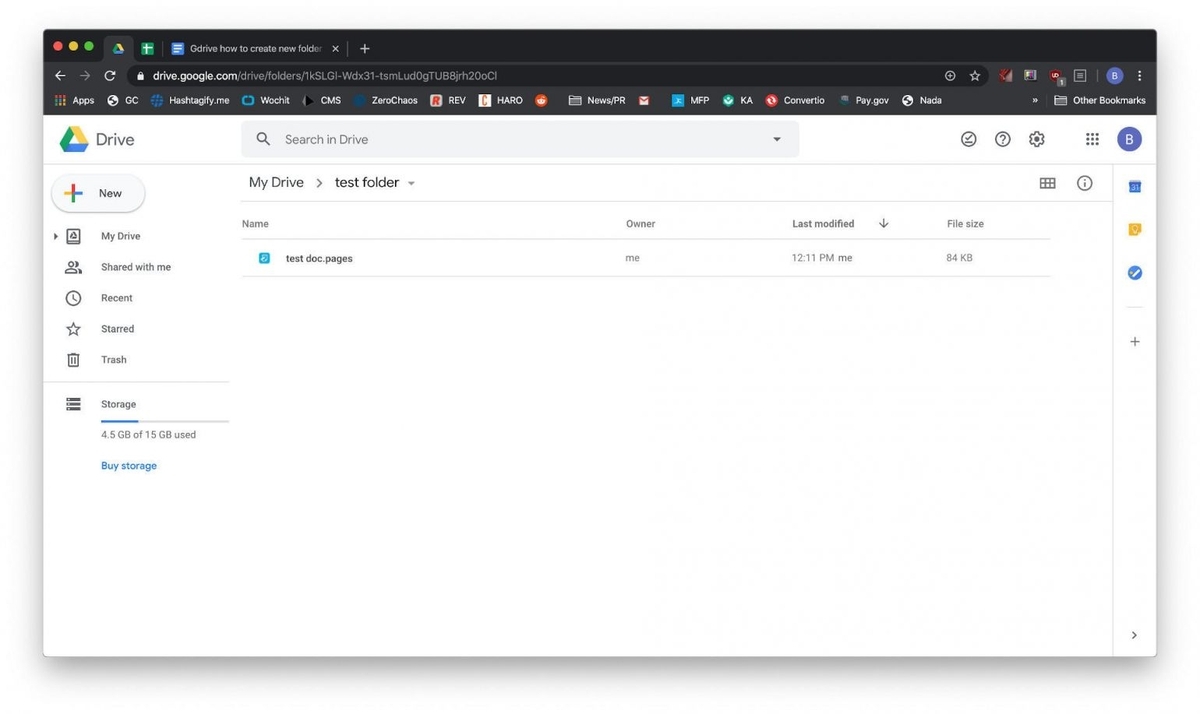Viewport: 1200px width, 714px height.
Task: Open your account avatar menu
Action: click(x=1129, y=139)
